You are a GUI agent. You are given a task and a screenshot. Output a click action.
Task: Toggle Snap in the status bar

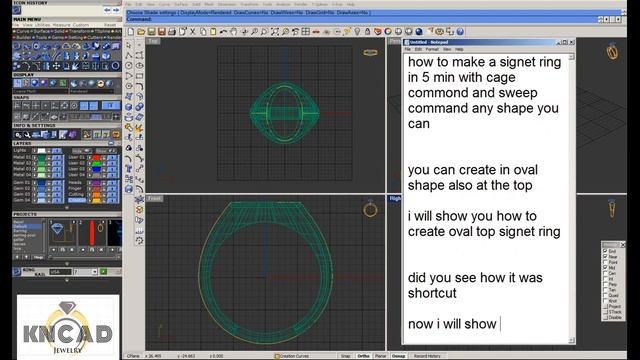pyautogui.click(x=346, y=356)
